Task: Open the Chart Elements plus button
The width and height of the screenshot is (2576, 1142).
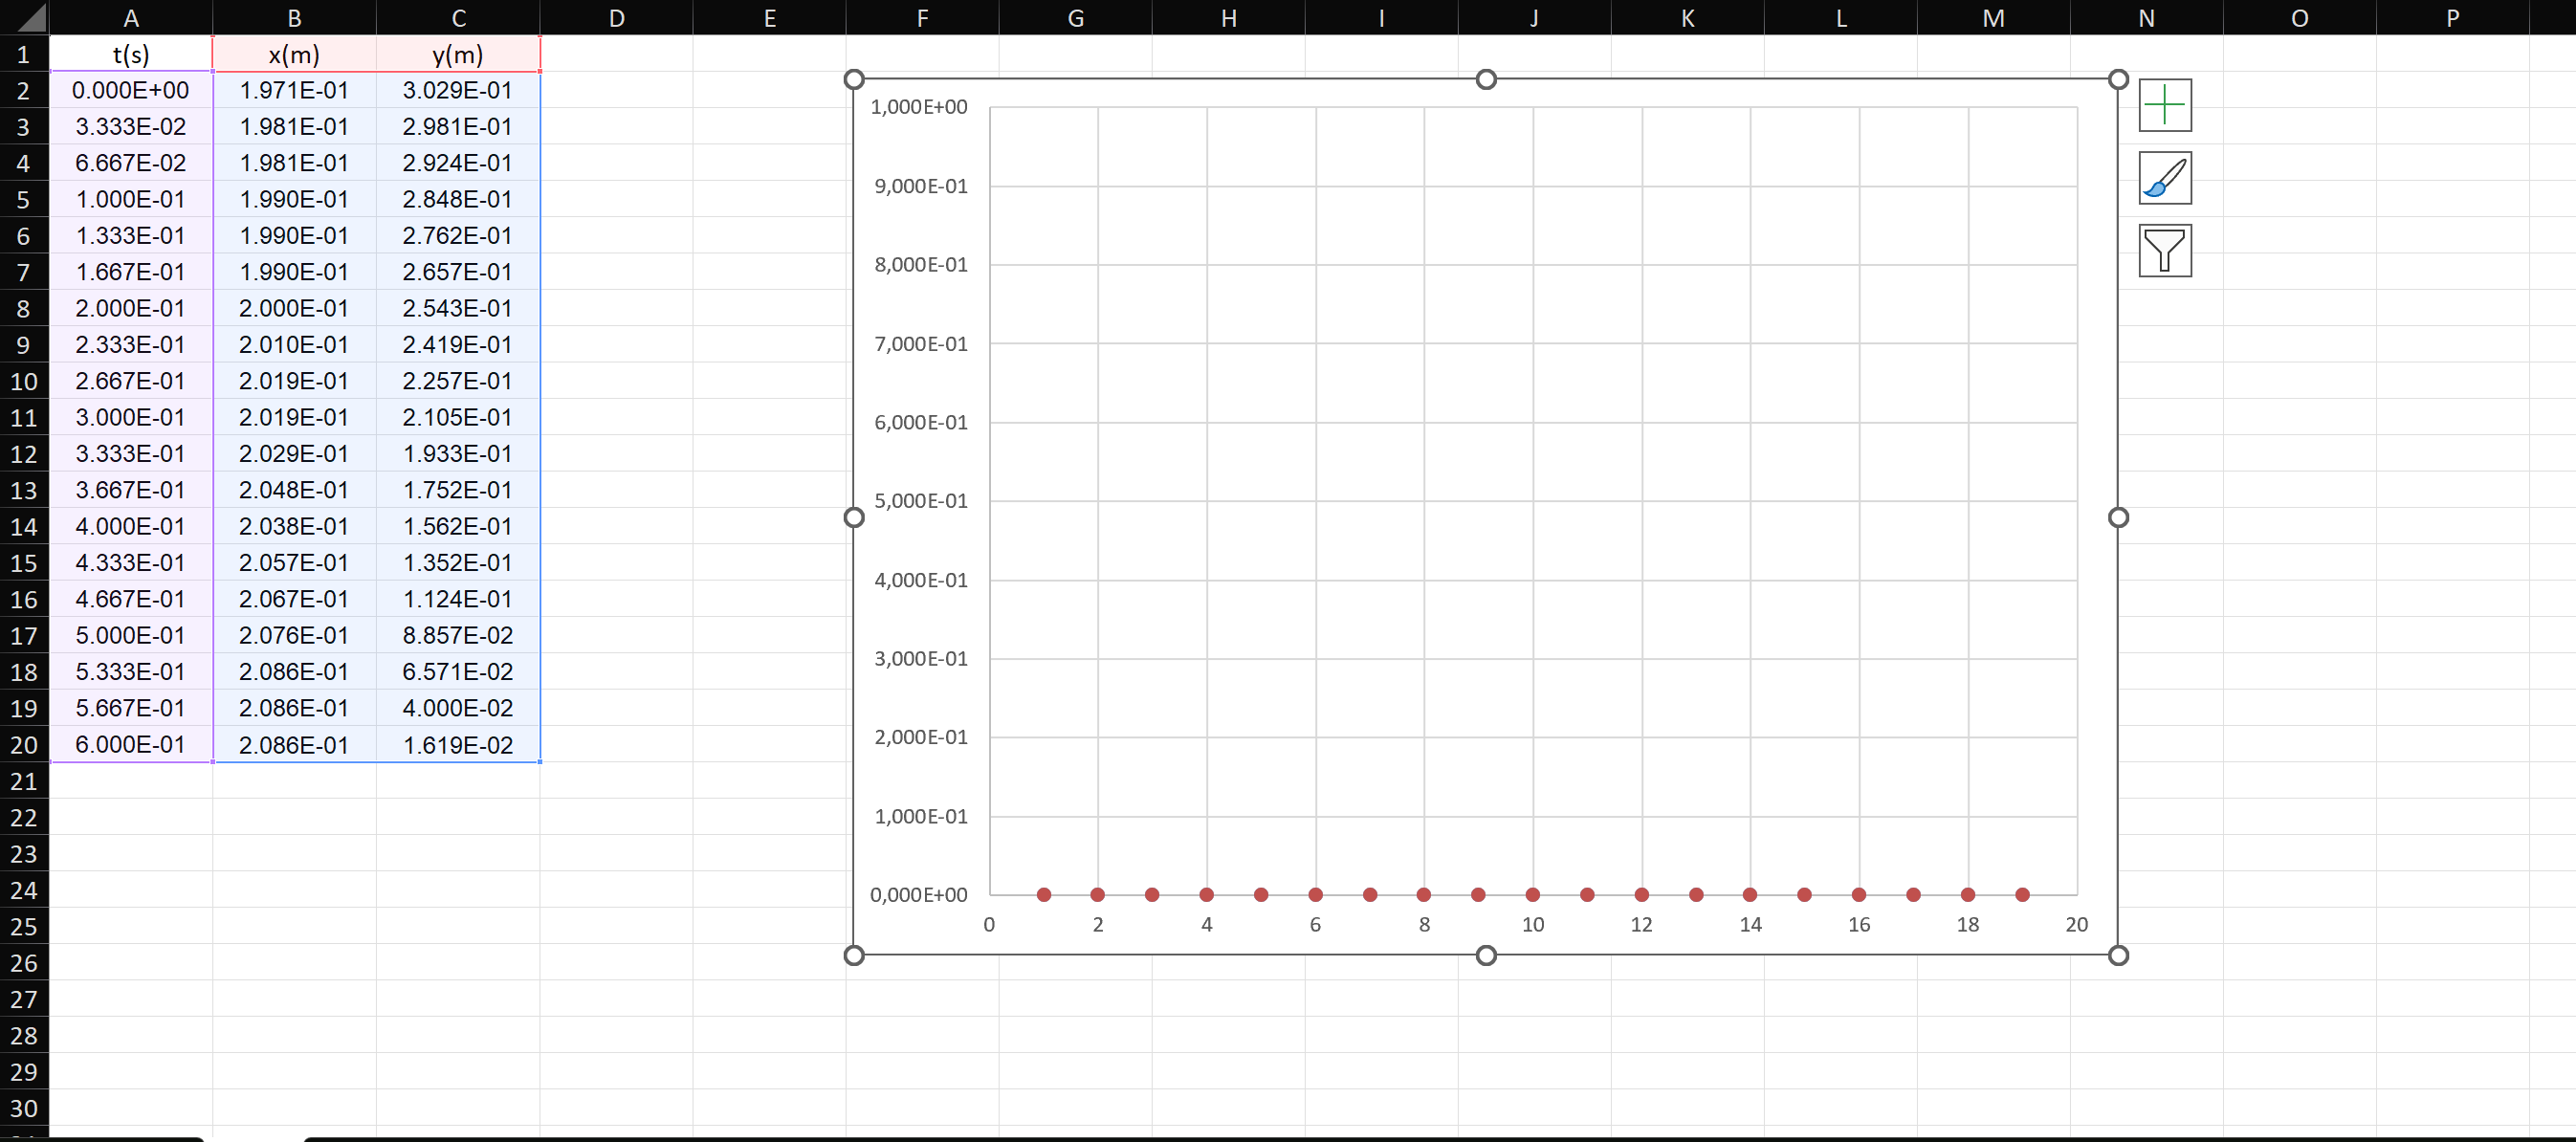Action: pyautogui.click(x=2164, y=105)
